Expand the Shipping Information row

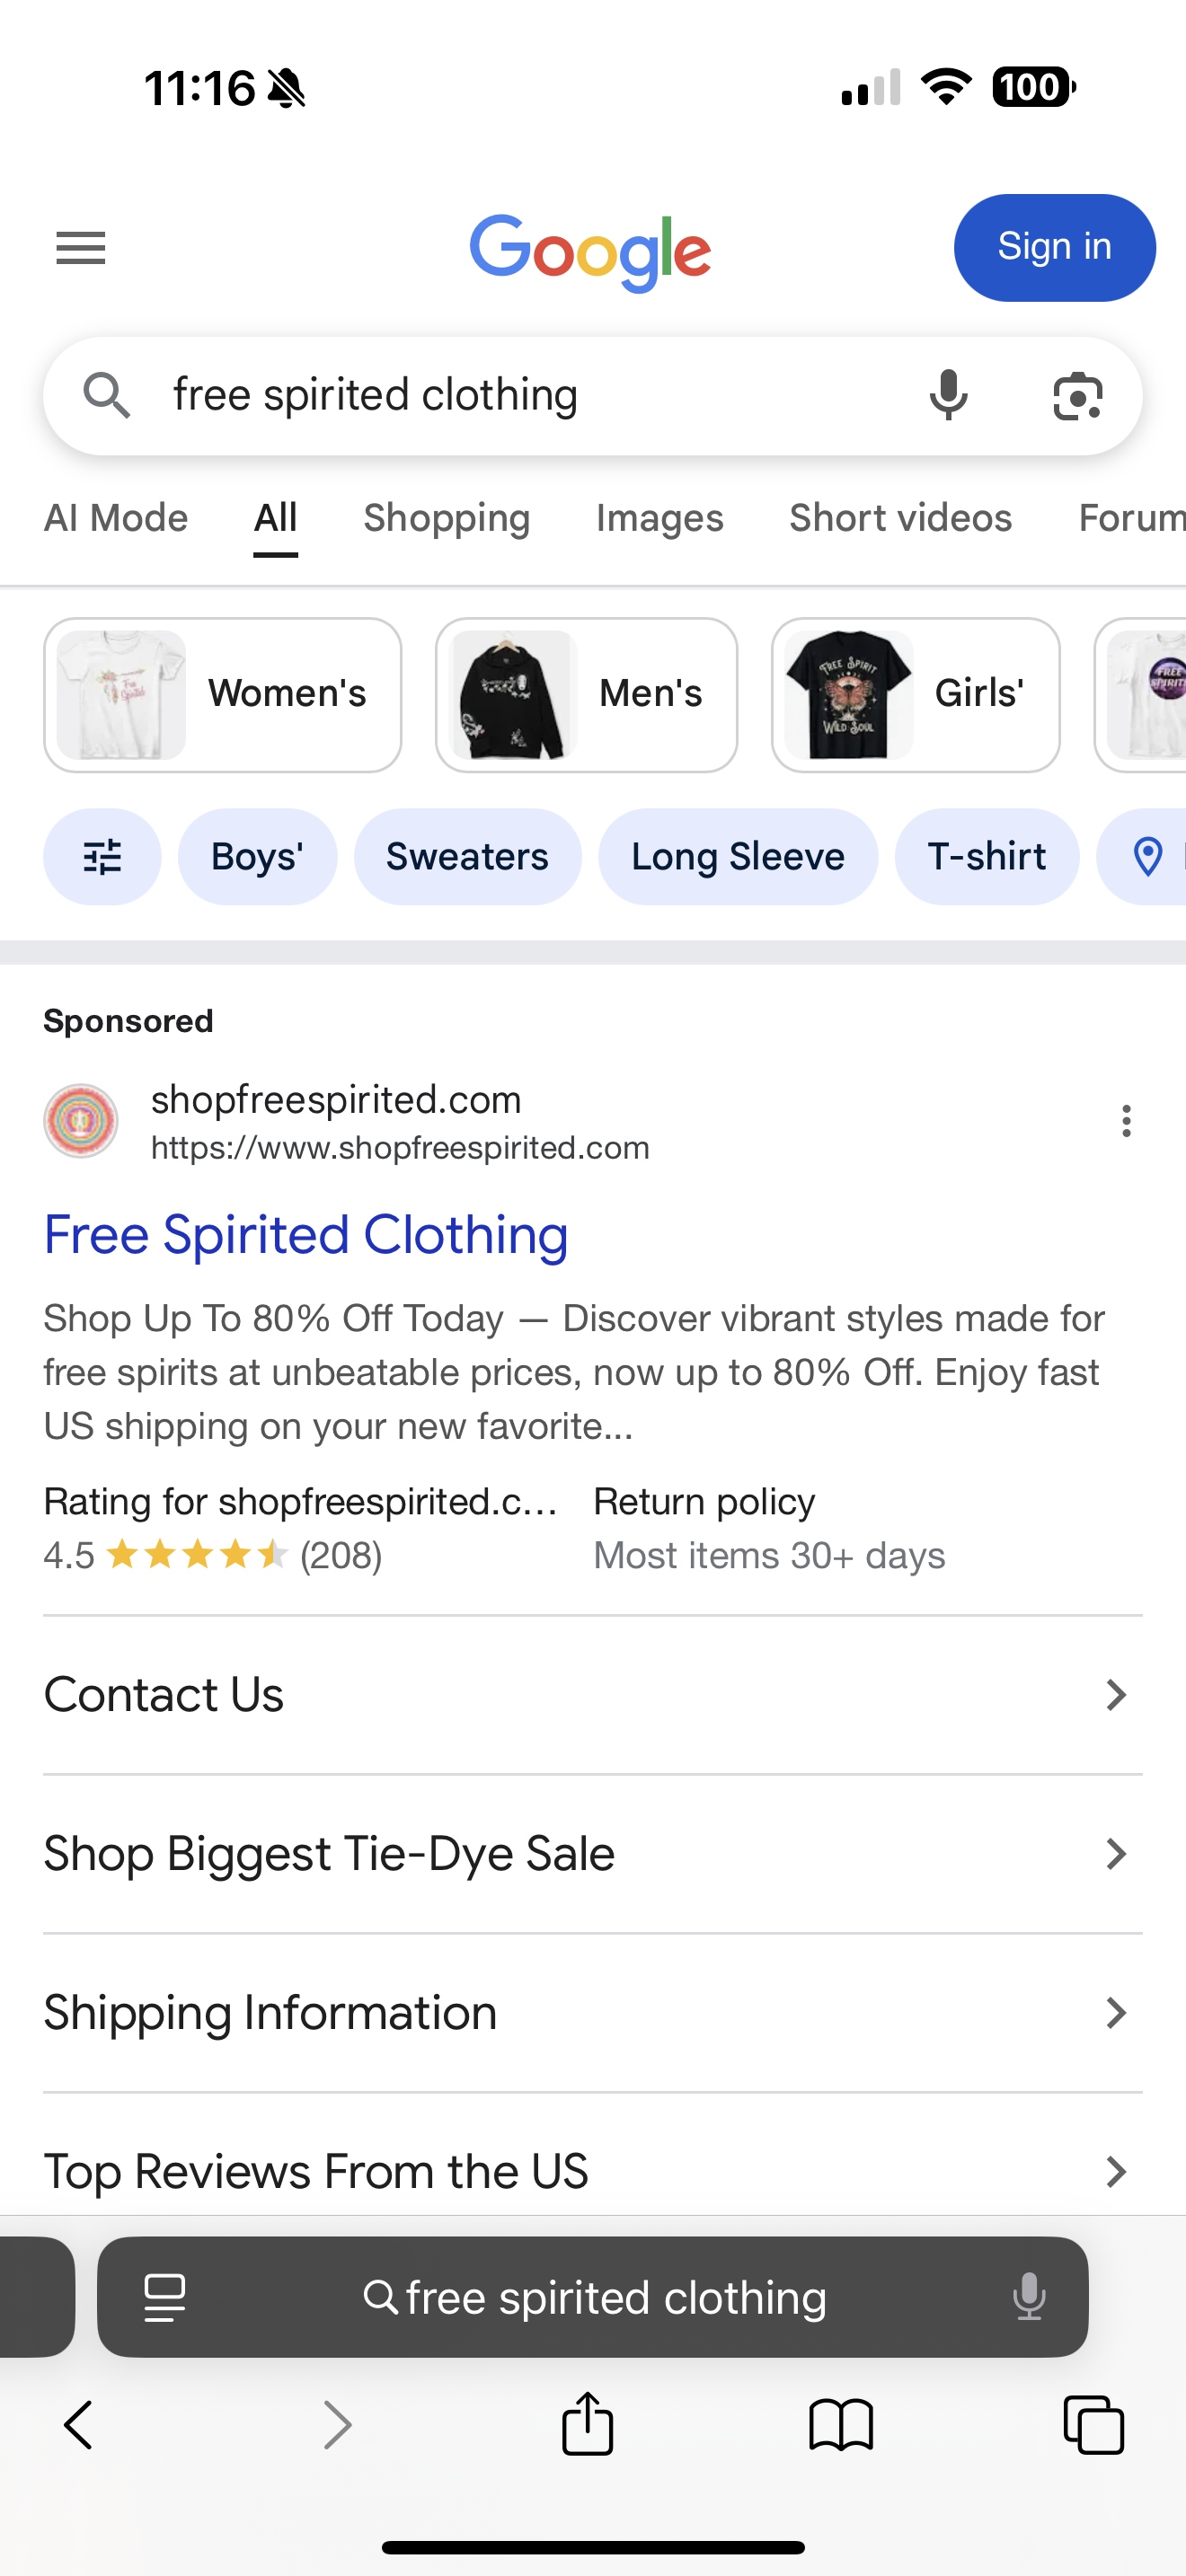click(x=592, y=2013)
